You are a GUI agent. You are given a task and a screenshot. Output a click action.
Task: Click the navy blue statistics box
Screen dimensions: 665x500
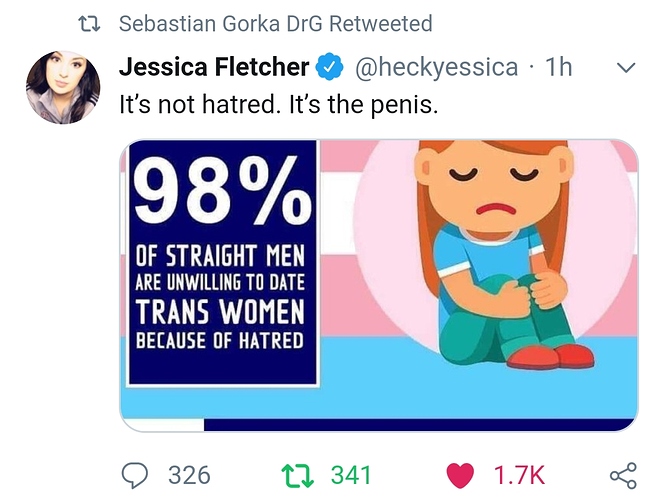pyautogui.click(x=222, y=263)
